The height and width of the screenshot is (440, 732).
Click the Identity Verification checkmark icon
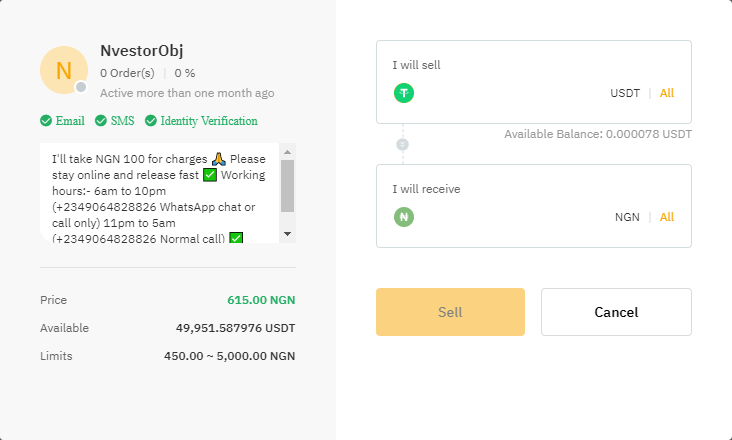tap(151, 121)
